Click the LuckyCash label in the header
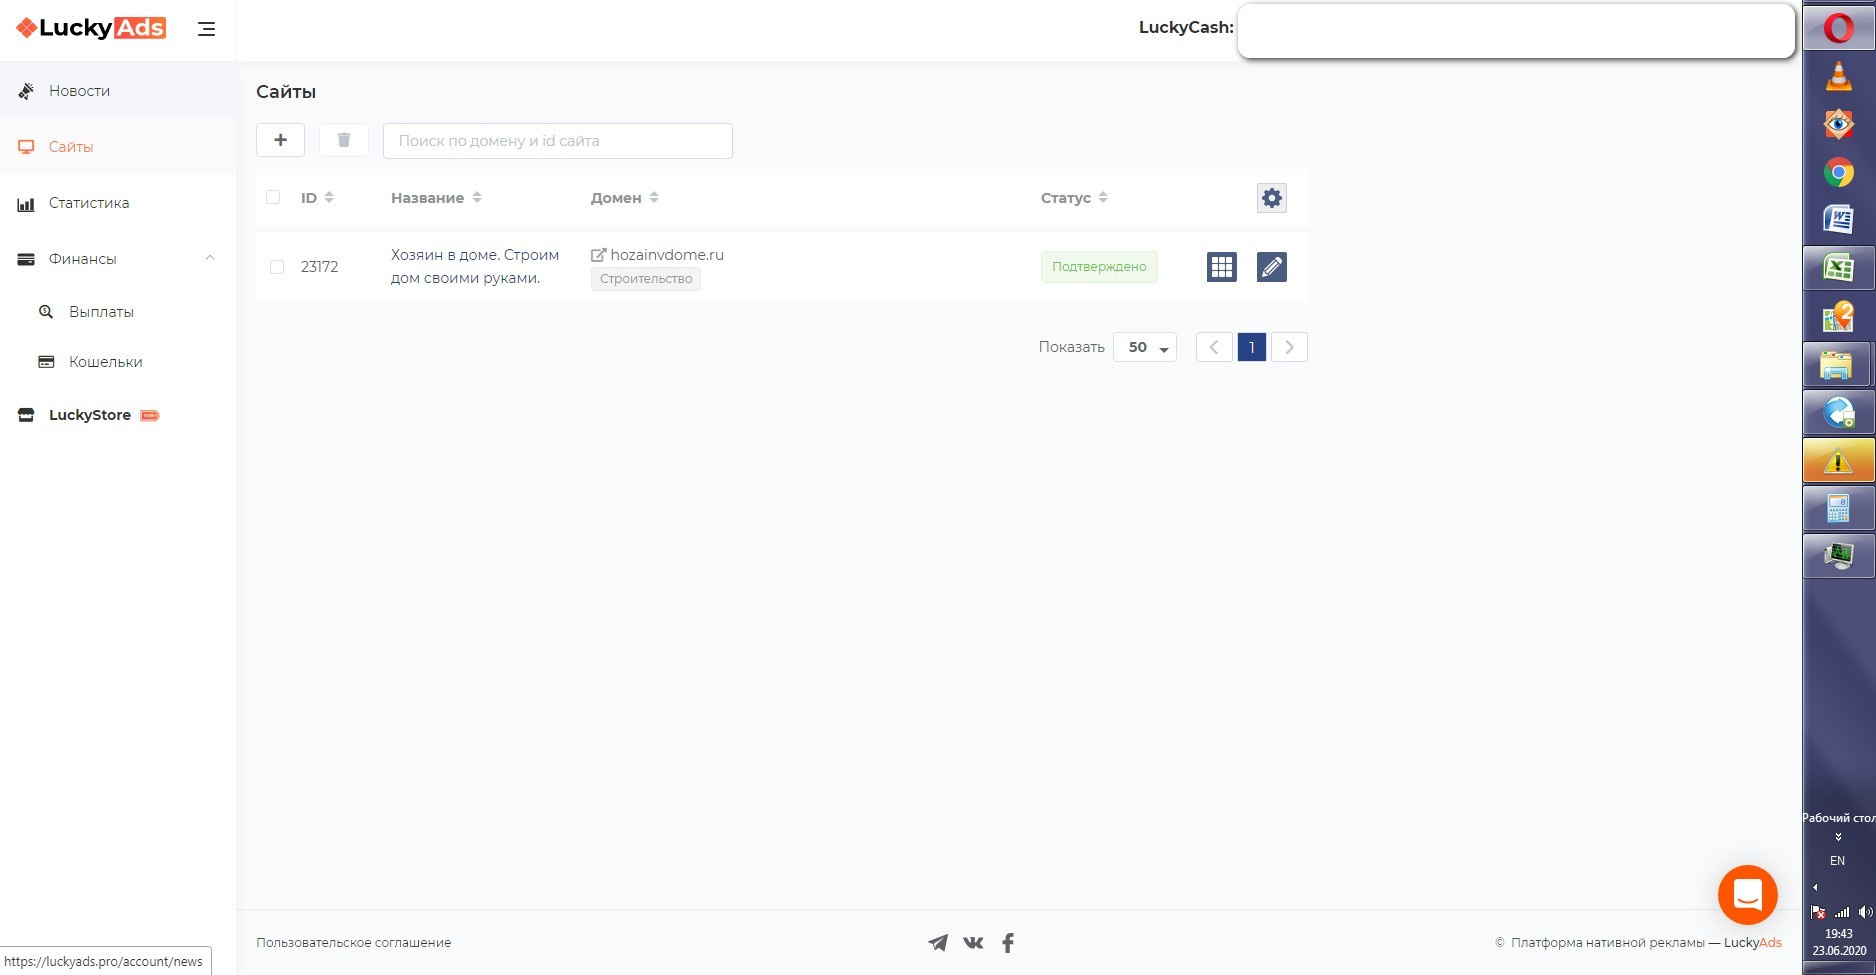This screenshot has width=1876, height=975. (x=1186, y=28)
